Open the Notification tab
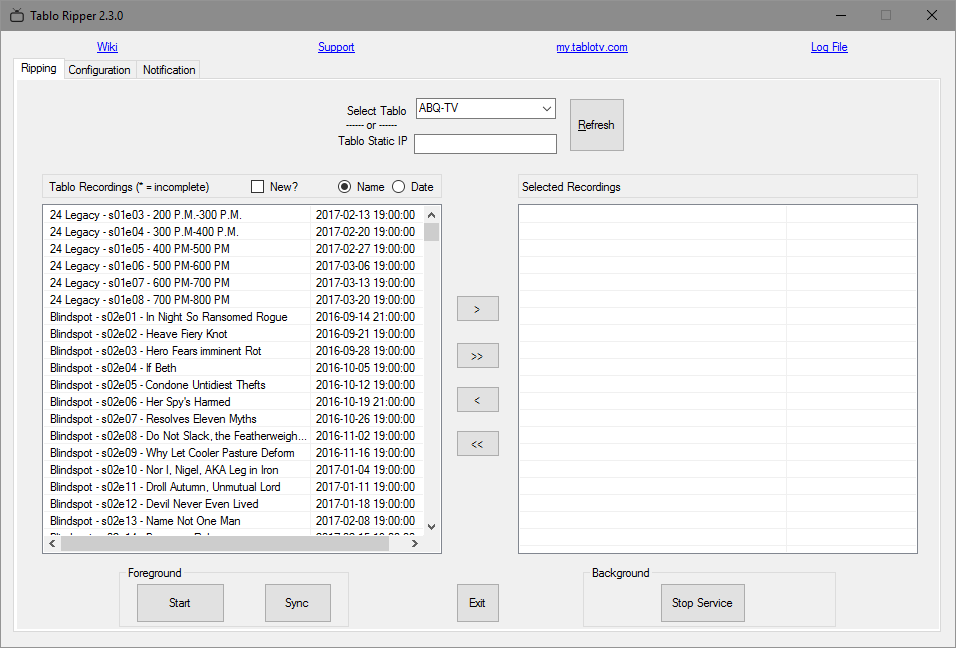Image resolution: width=956 pixels, height=648 pixels. pyautogui.click(x=168, y=70)
